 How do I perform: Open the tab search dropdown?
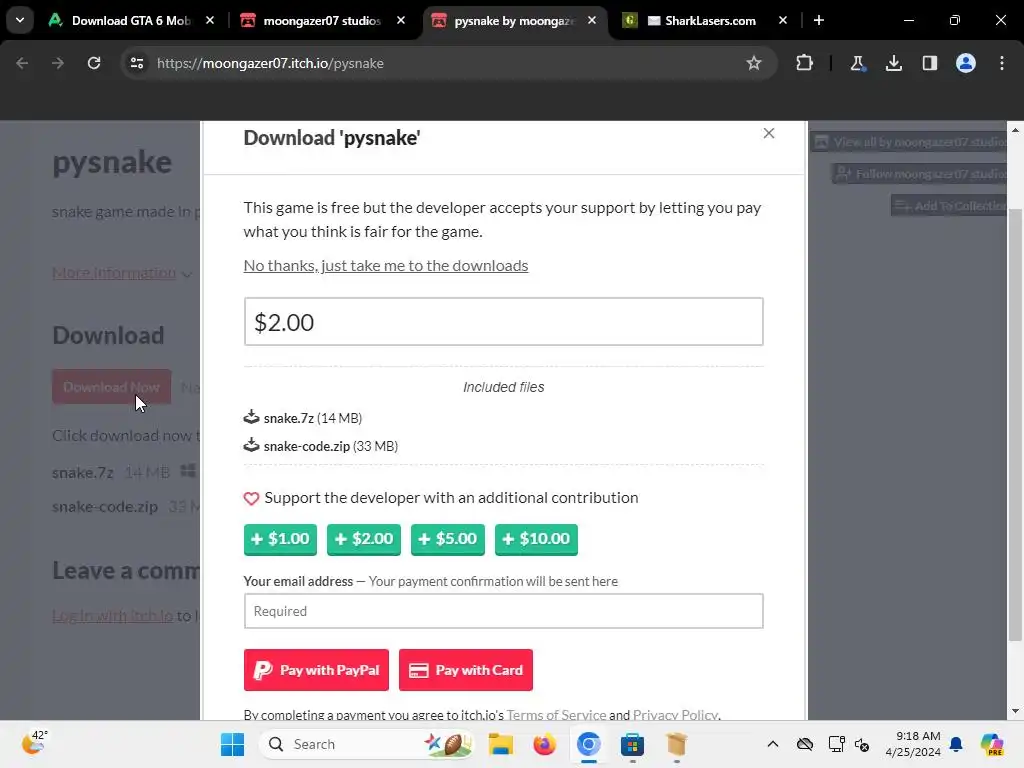[20, 21]
